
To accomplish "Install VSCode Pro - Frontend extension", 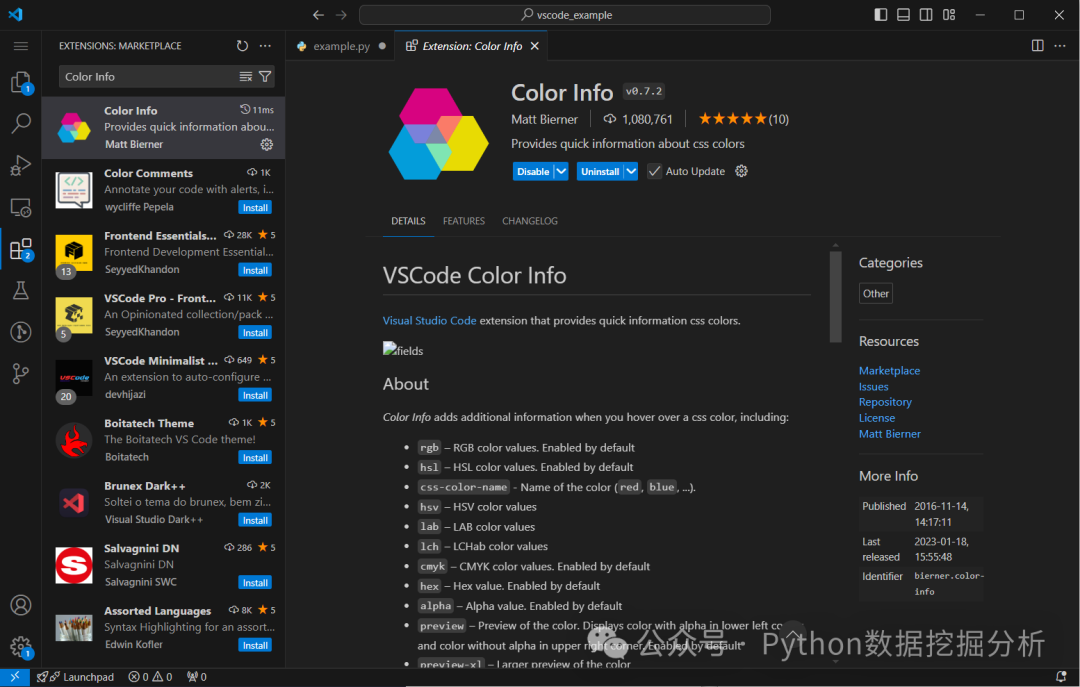I will pyautogui.click(x=255, y=333).
